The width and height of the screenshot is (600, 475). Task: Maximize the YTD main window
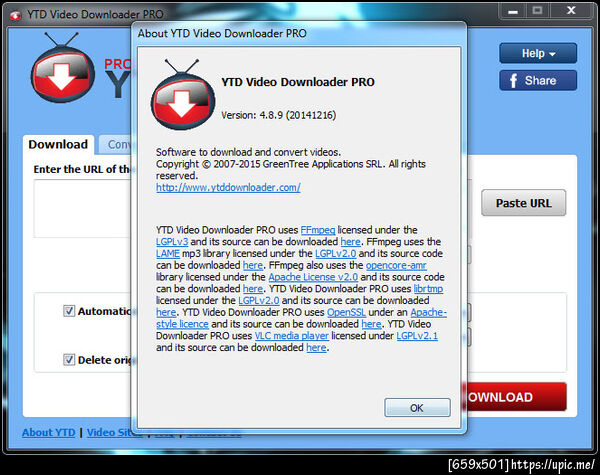coord(537,11)
